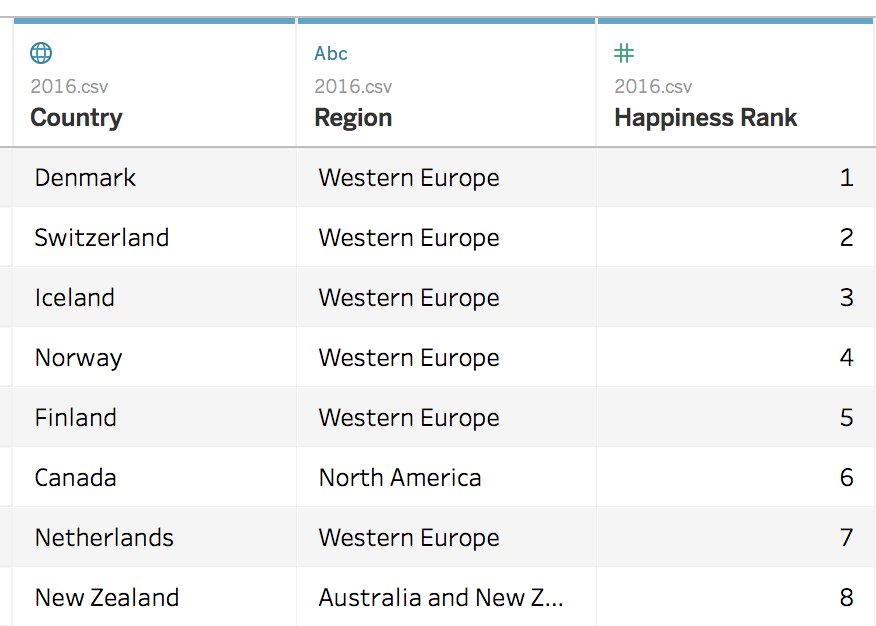Select the Netherlands cell
Viewport: 876px width, 626px height.
(104, 538)
